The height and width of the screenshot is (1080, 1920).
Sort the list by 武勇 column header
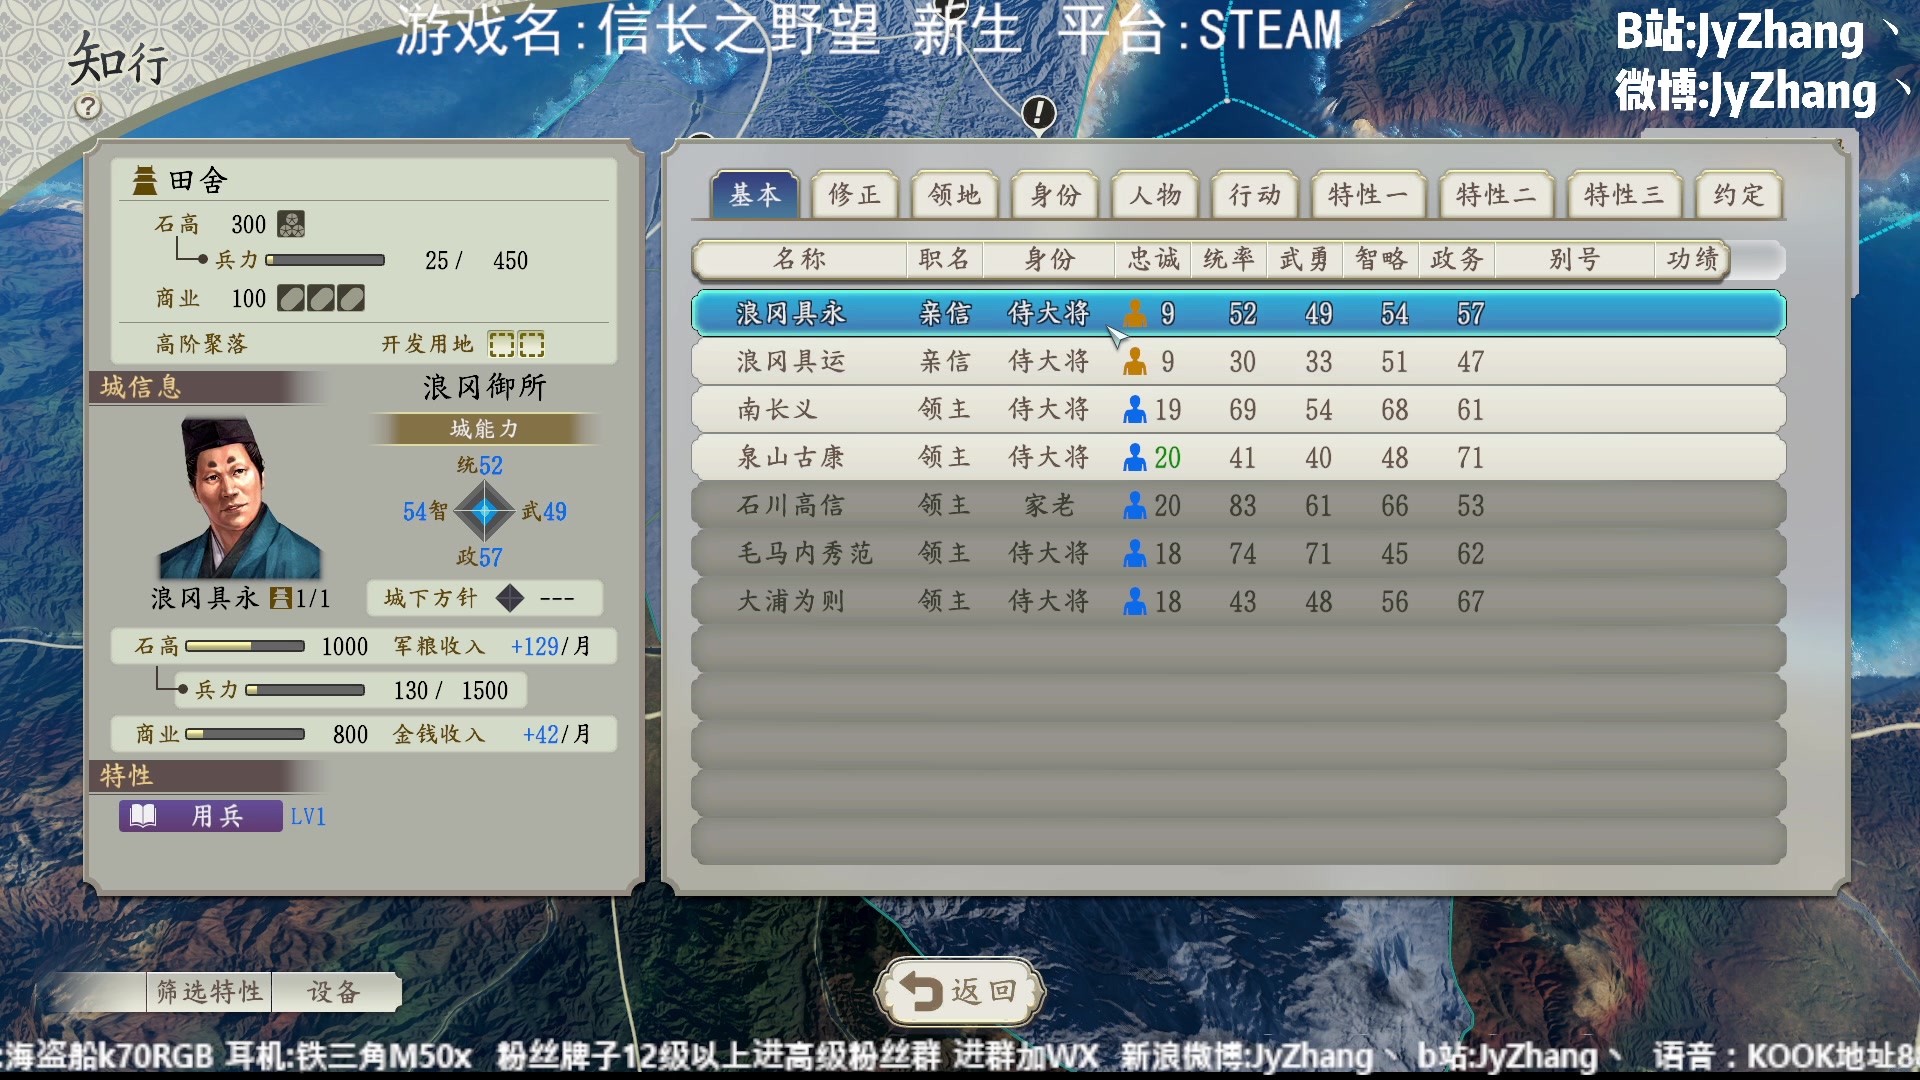(x=1305, y=260)
